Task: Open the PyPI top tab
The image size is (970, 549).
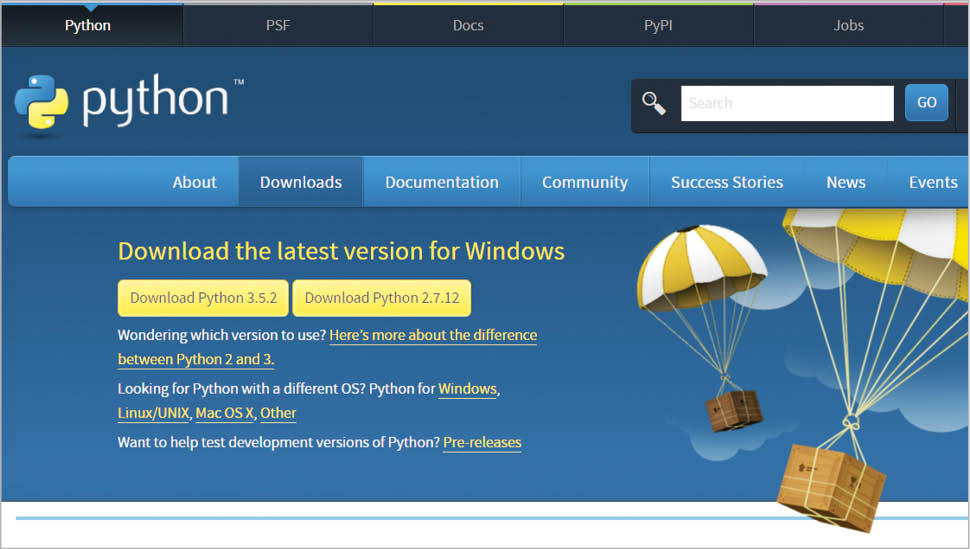Action: [x=658, y=25]
